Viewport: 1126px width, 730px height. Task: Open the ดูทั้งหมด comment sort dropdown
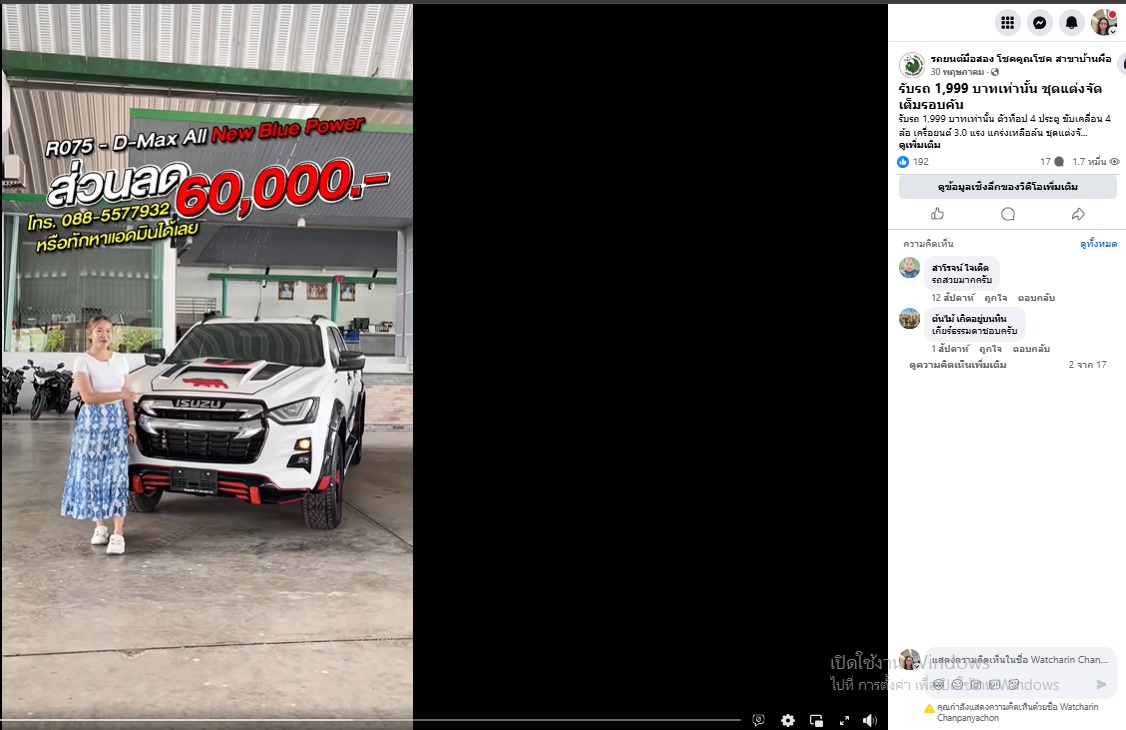coord(1099,244)
